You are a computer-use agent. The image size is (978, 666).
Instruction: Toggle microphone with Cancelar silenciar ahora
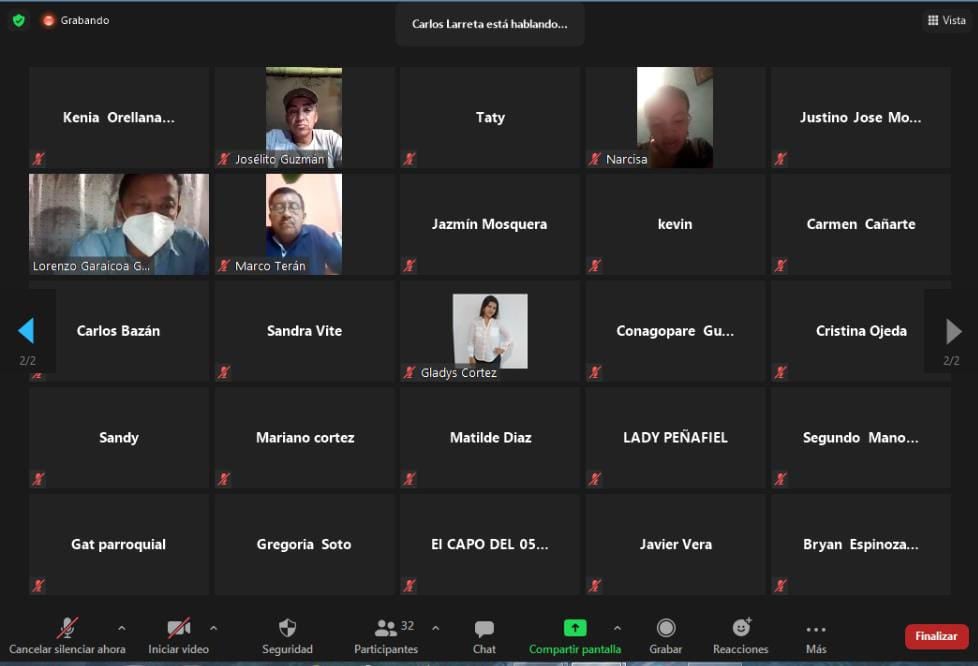tap(67, 628)
